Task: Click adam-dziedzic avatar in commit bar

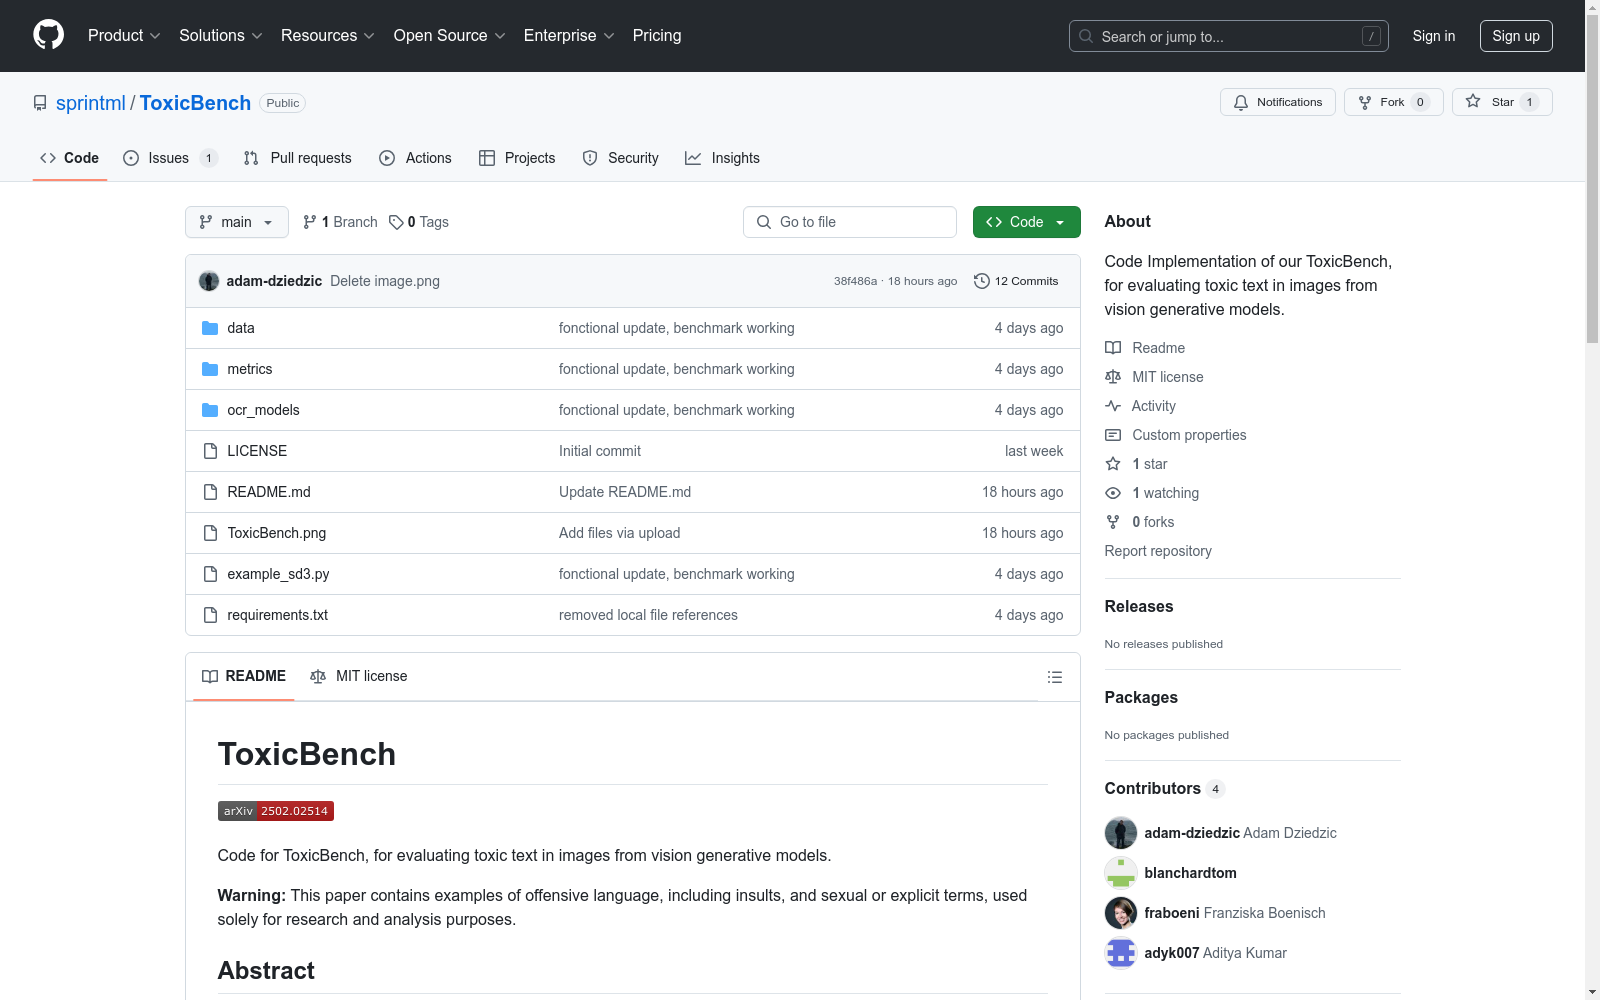Action: pyautogui.click(x=209, y=281)
